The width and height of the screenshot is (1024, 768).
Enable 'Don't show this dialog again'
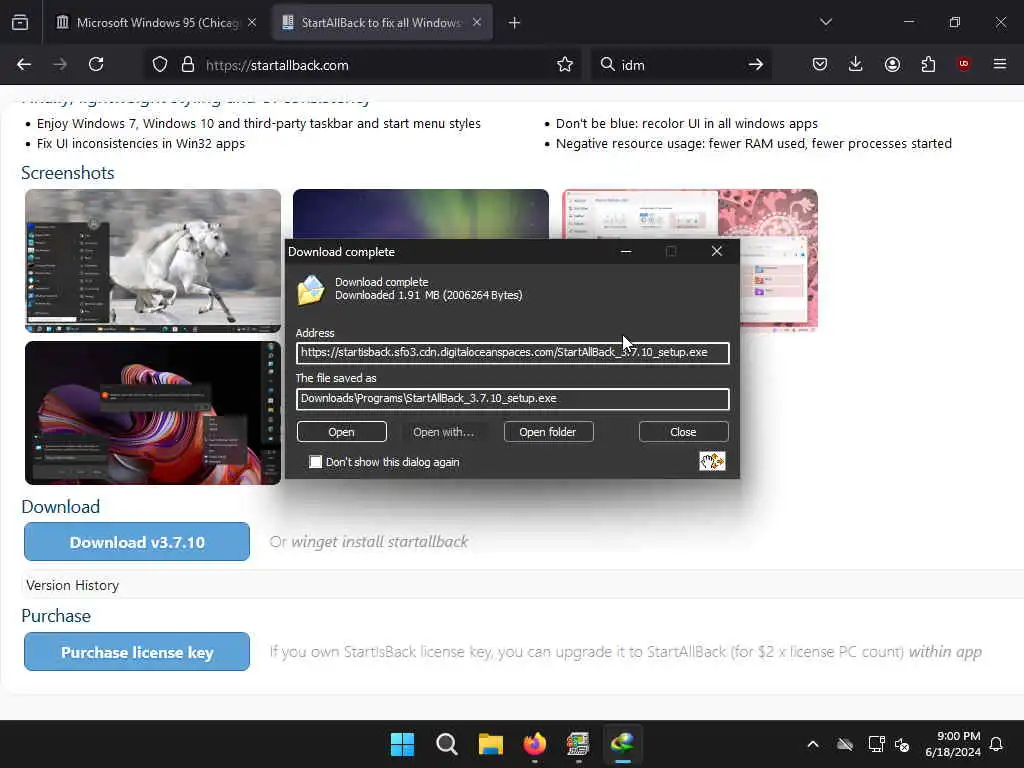315,462
